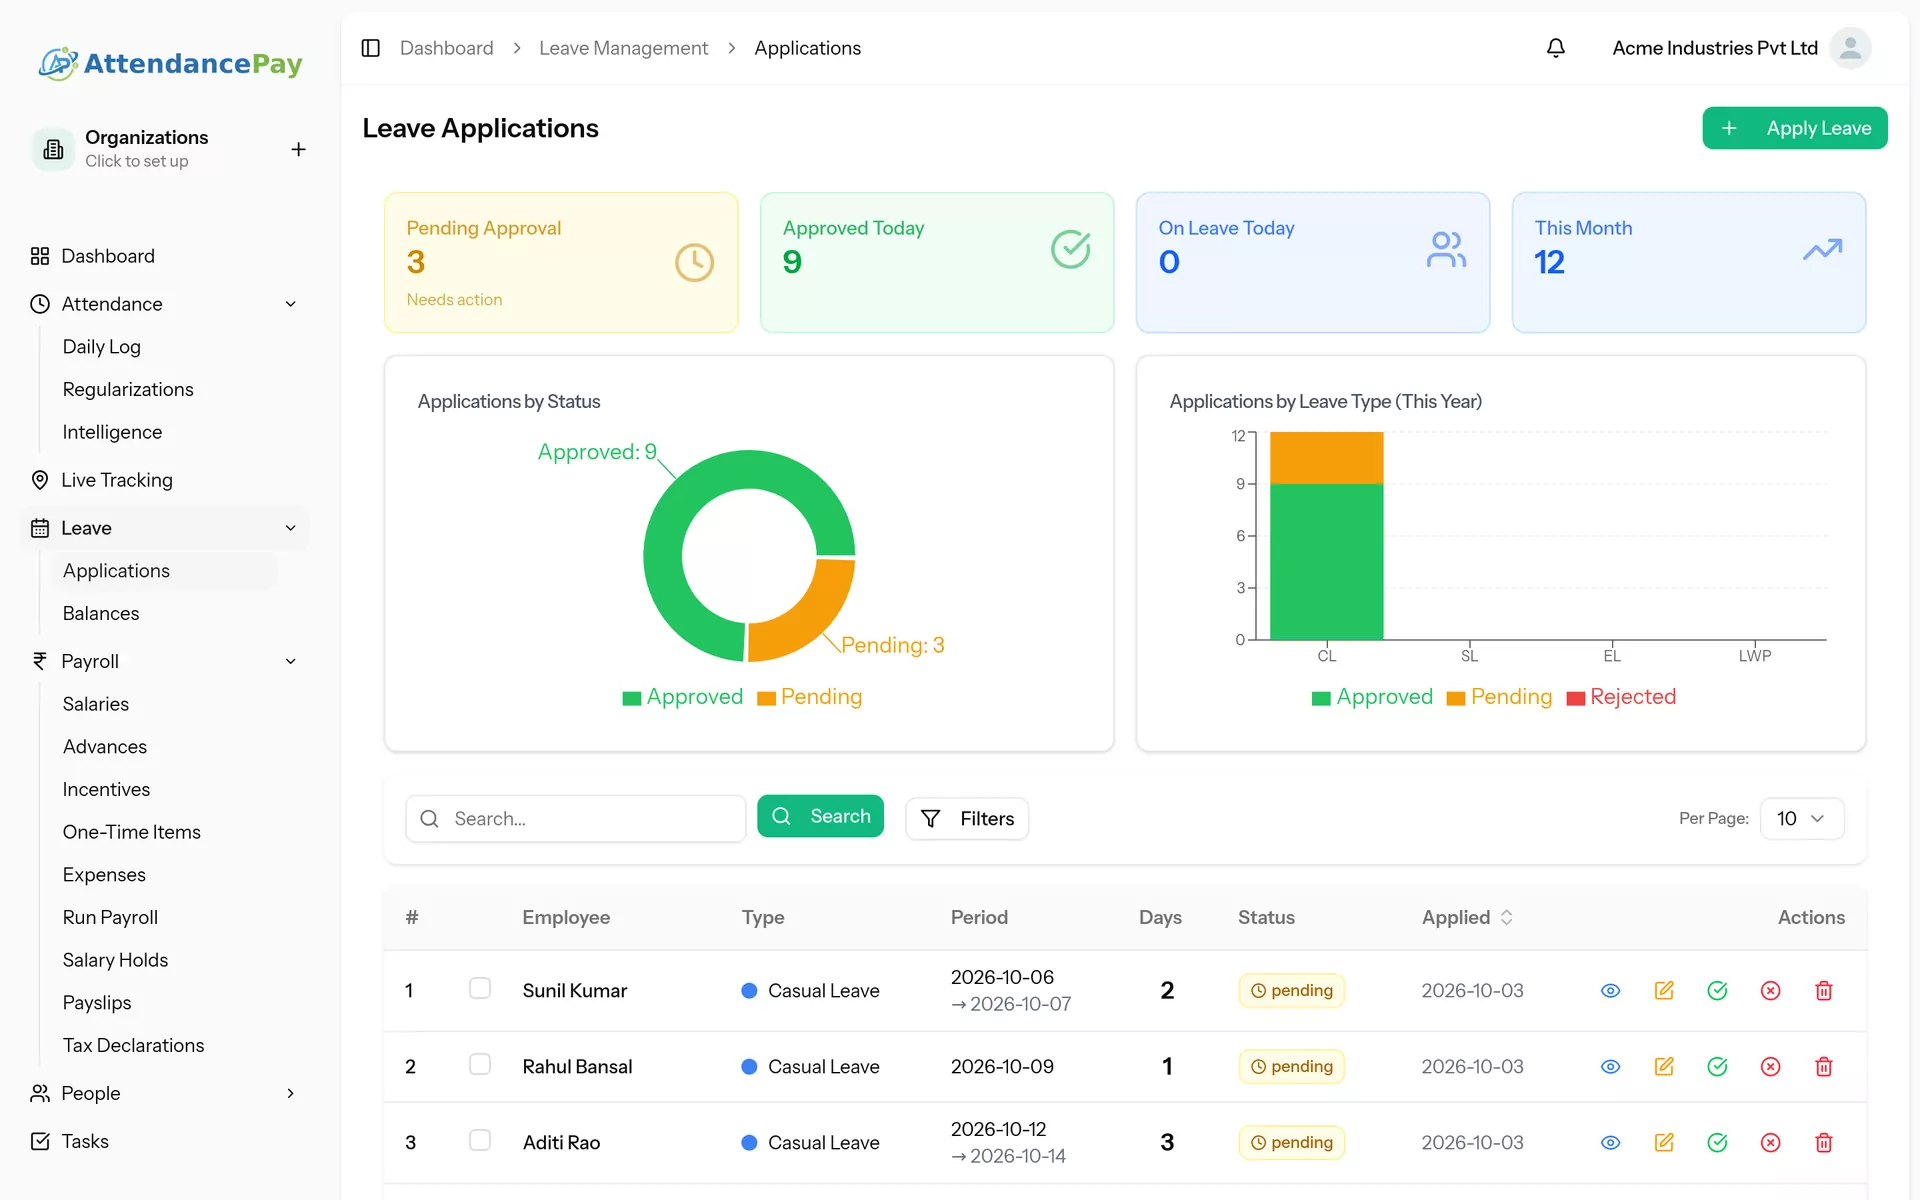This screenshot has width=1920, height=1200.
Task: Delete Rahul Bansal's leave application
Action: (1823, 1066)
